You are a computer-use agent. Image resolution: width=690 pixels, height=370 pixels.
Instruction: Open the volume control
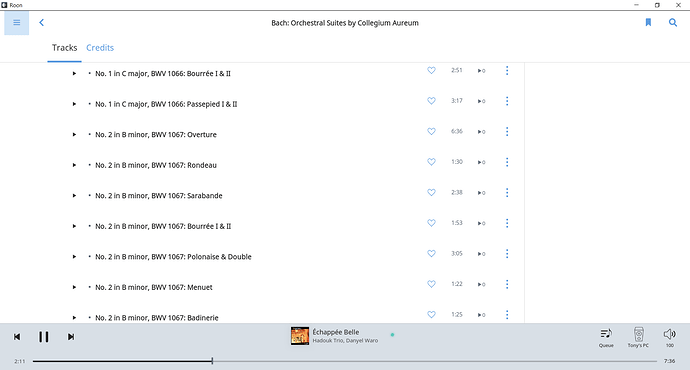tap(669, 337)
